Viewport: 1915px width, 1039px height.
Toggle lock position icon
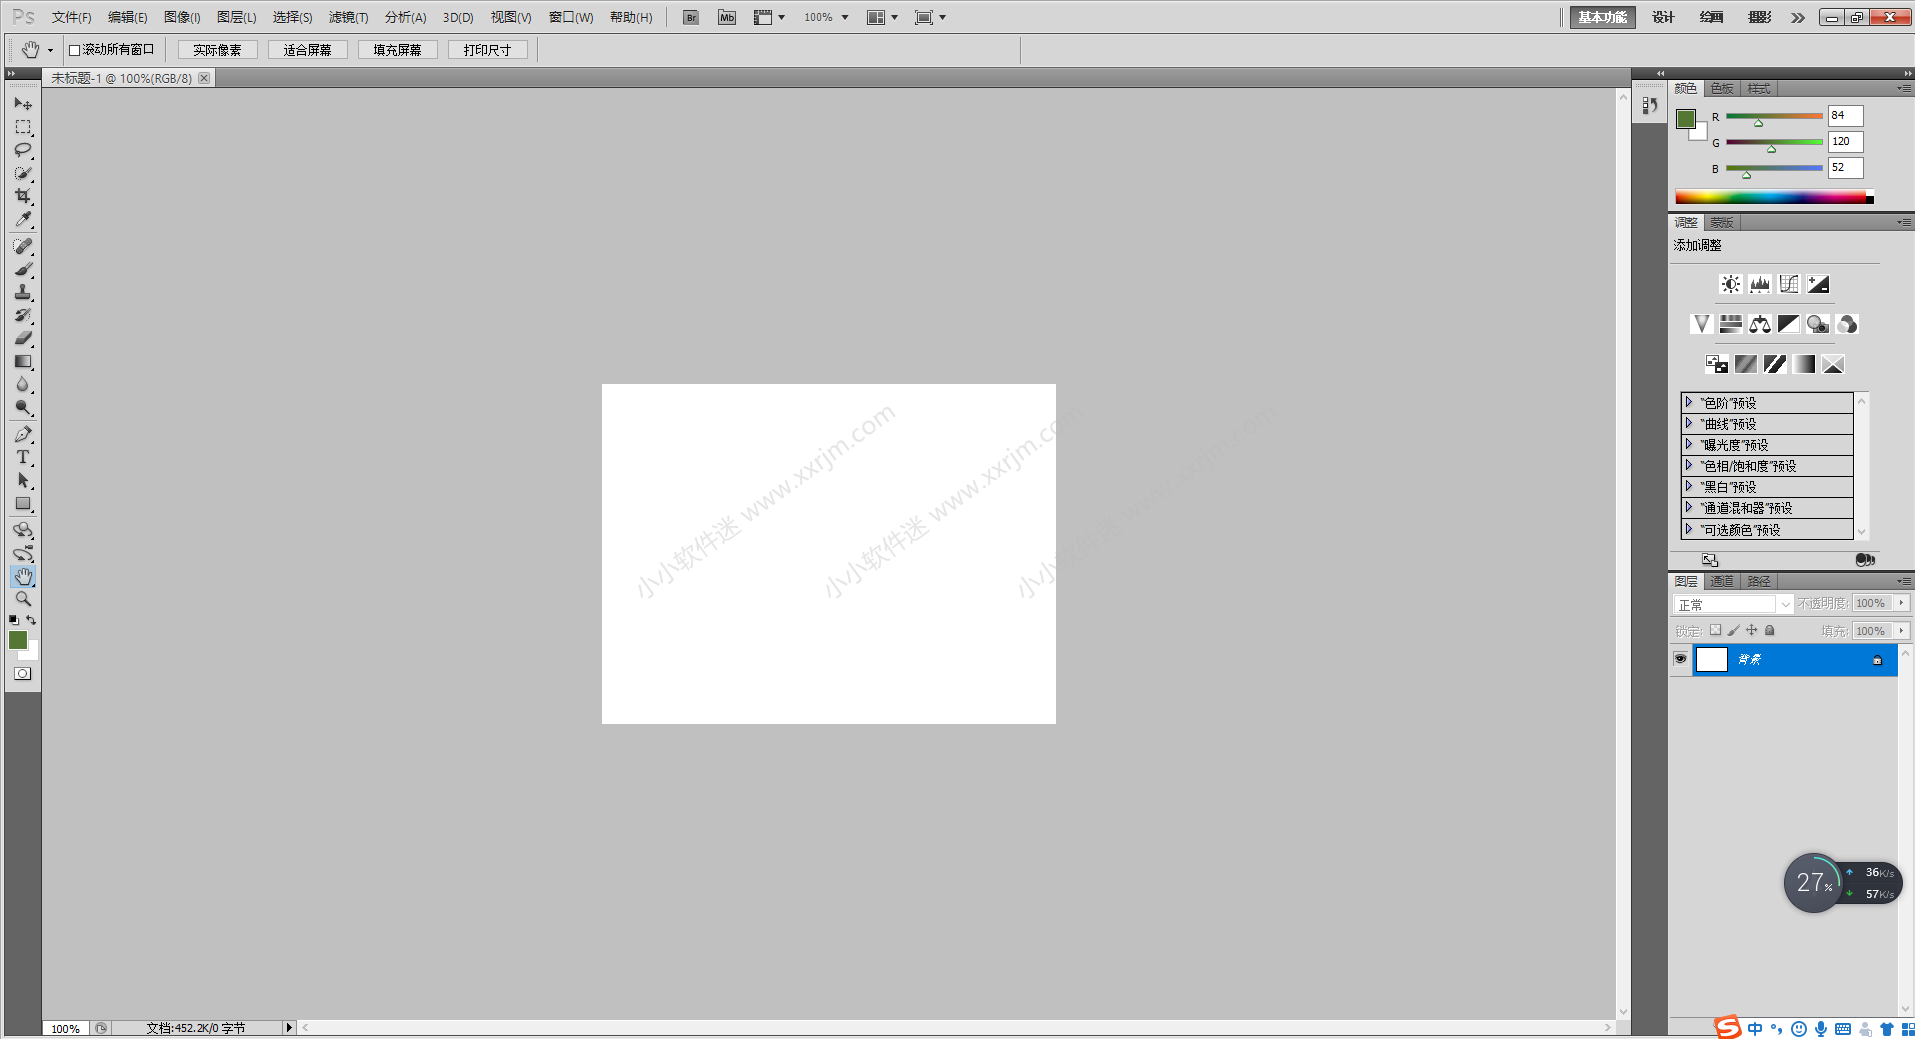1751,630
